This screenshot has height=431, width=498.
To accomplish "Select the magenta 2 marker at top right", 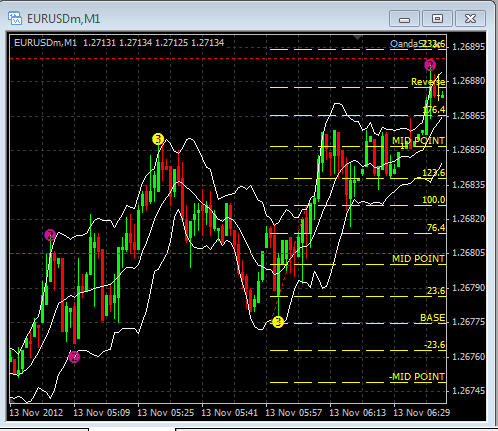I will click(x=430, y=65).
